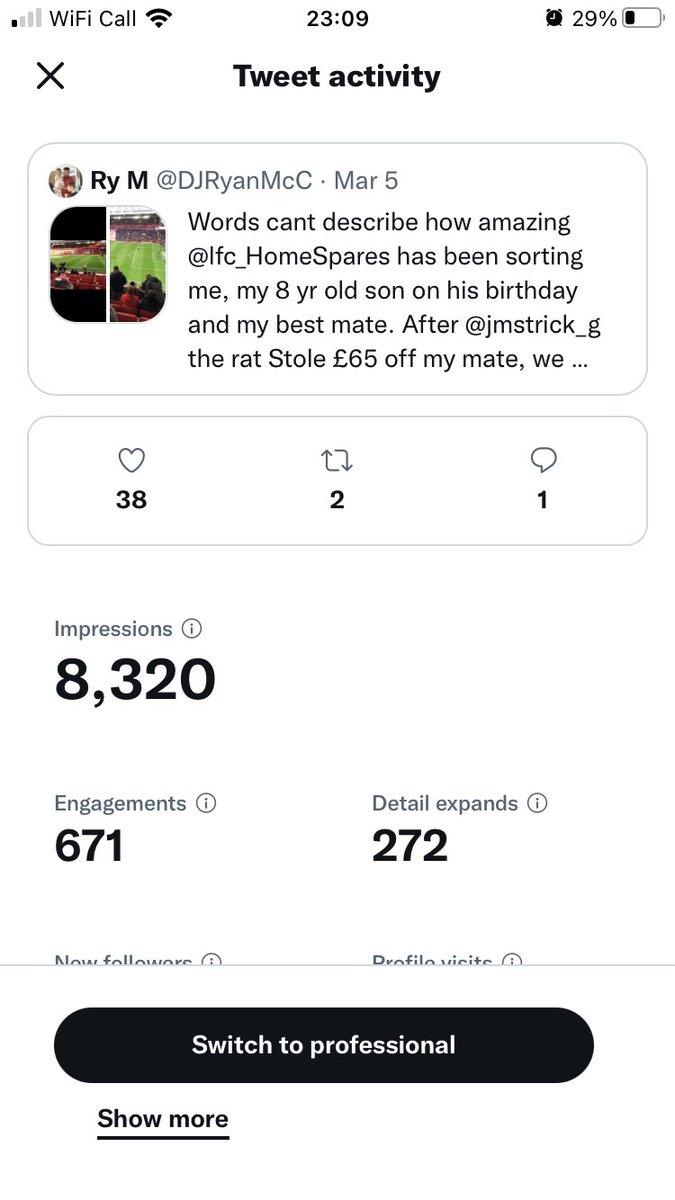Screen dimensions: 675x1200
Task: Tap the retweet arrows icon
Action: [337, 460]
